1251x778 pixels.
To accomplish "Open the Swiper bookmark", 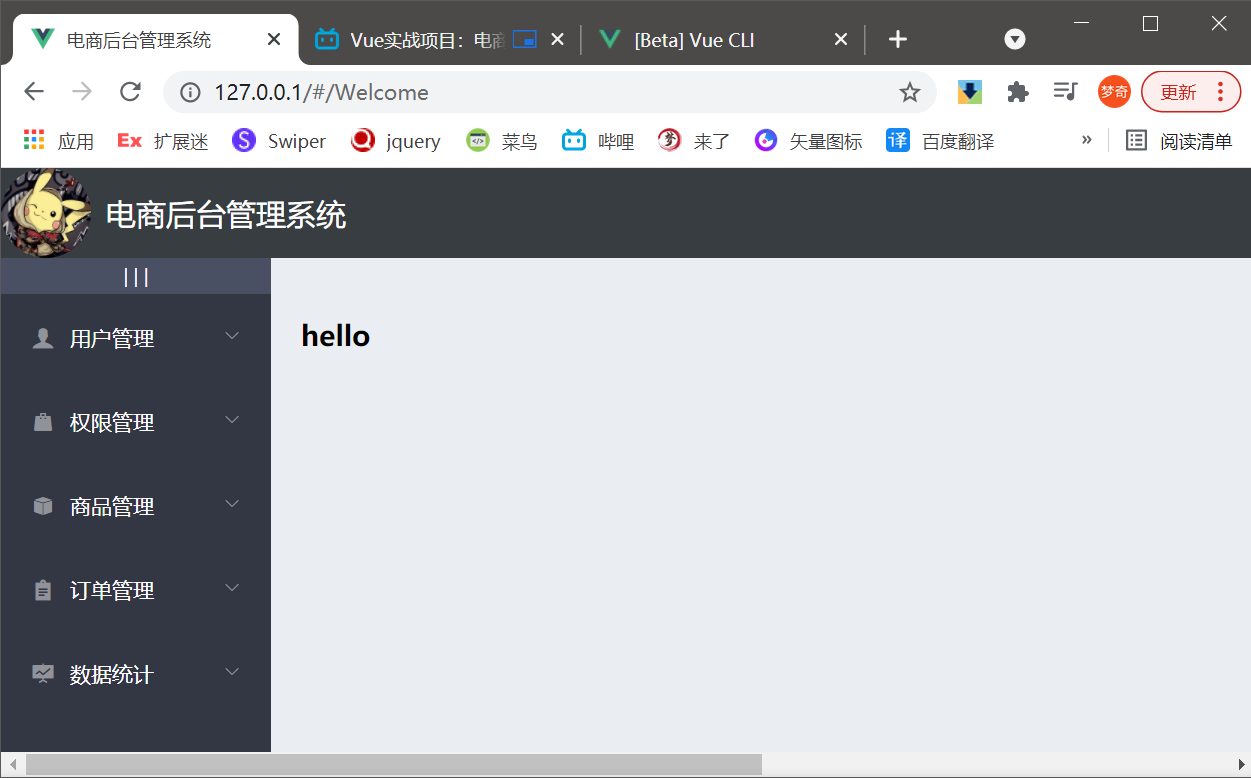I will (278, 141).
